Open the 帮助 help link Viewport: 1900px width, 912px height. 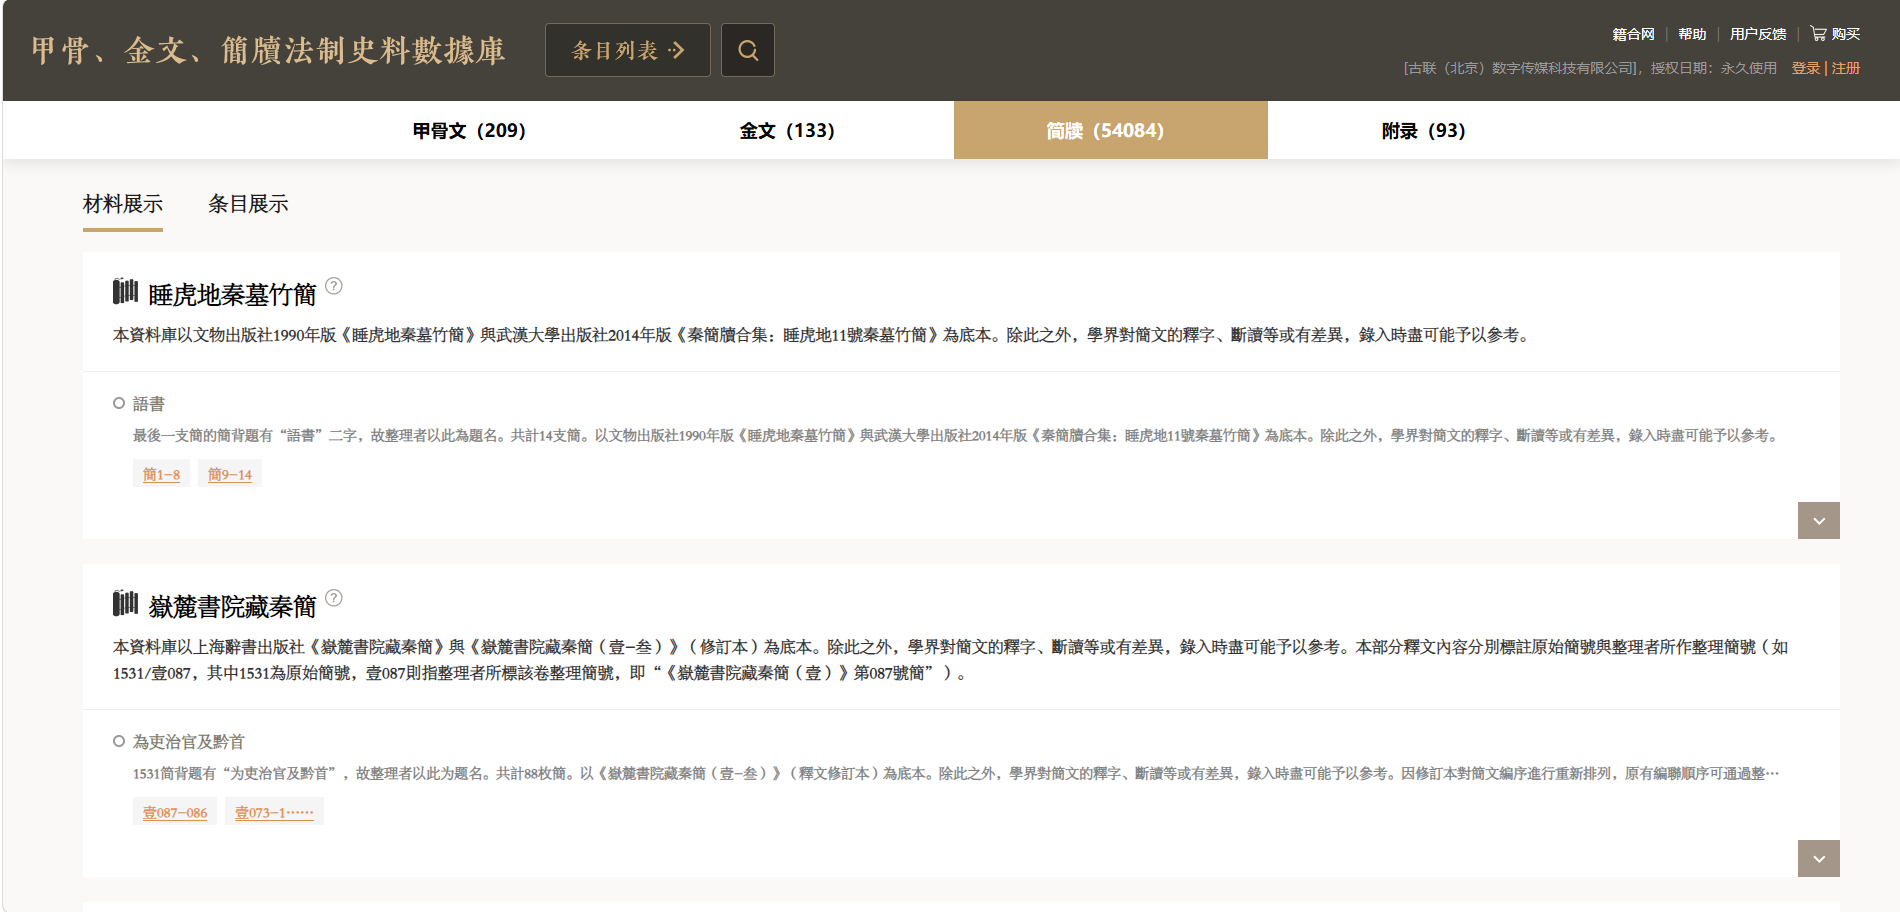tap(1692, 34)
